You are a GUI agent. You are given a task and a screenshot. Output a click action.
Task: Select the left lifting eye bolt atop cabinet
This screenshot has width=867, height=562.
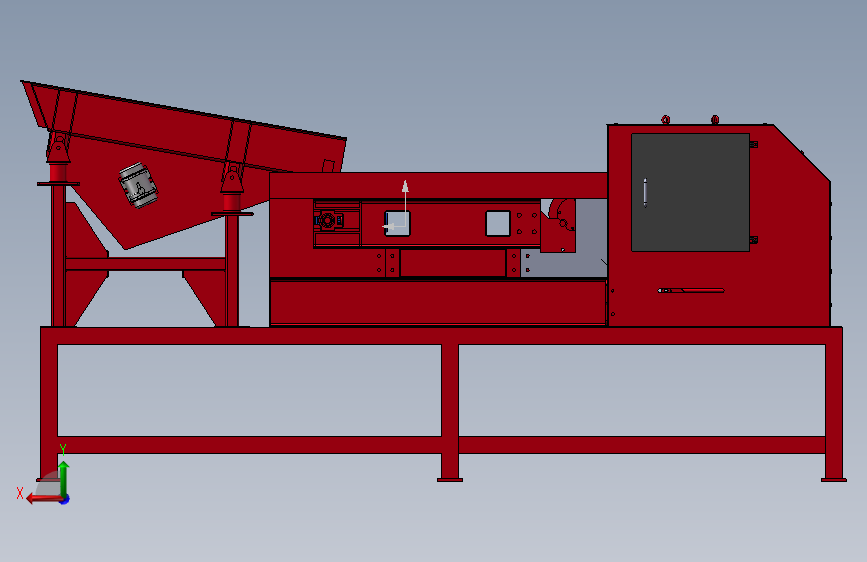666,119
